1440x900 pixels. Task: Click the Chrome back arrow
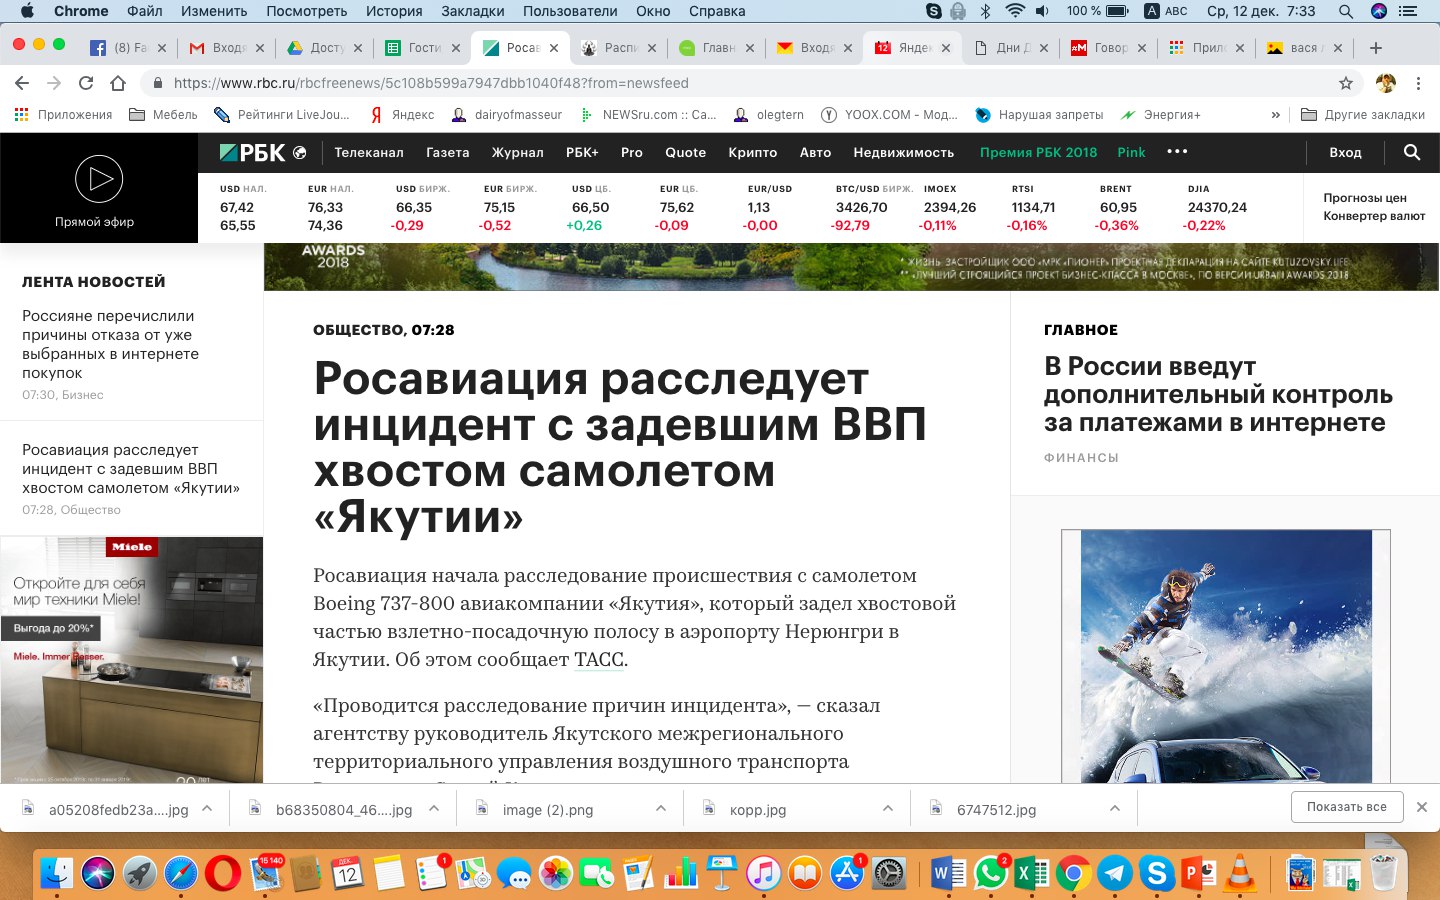point(22,83)
